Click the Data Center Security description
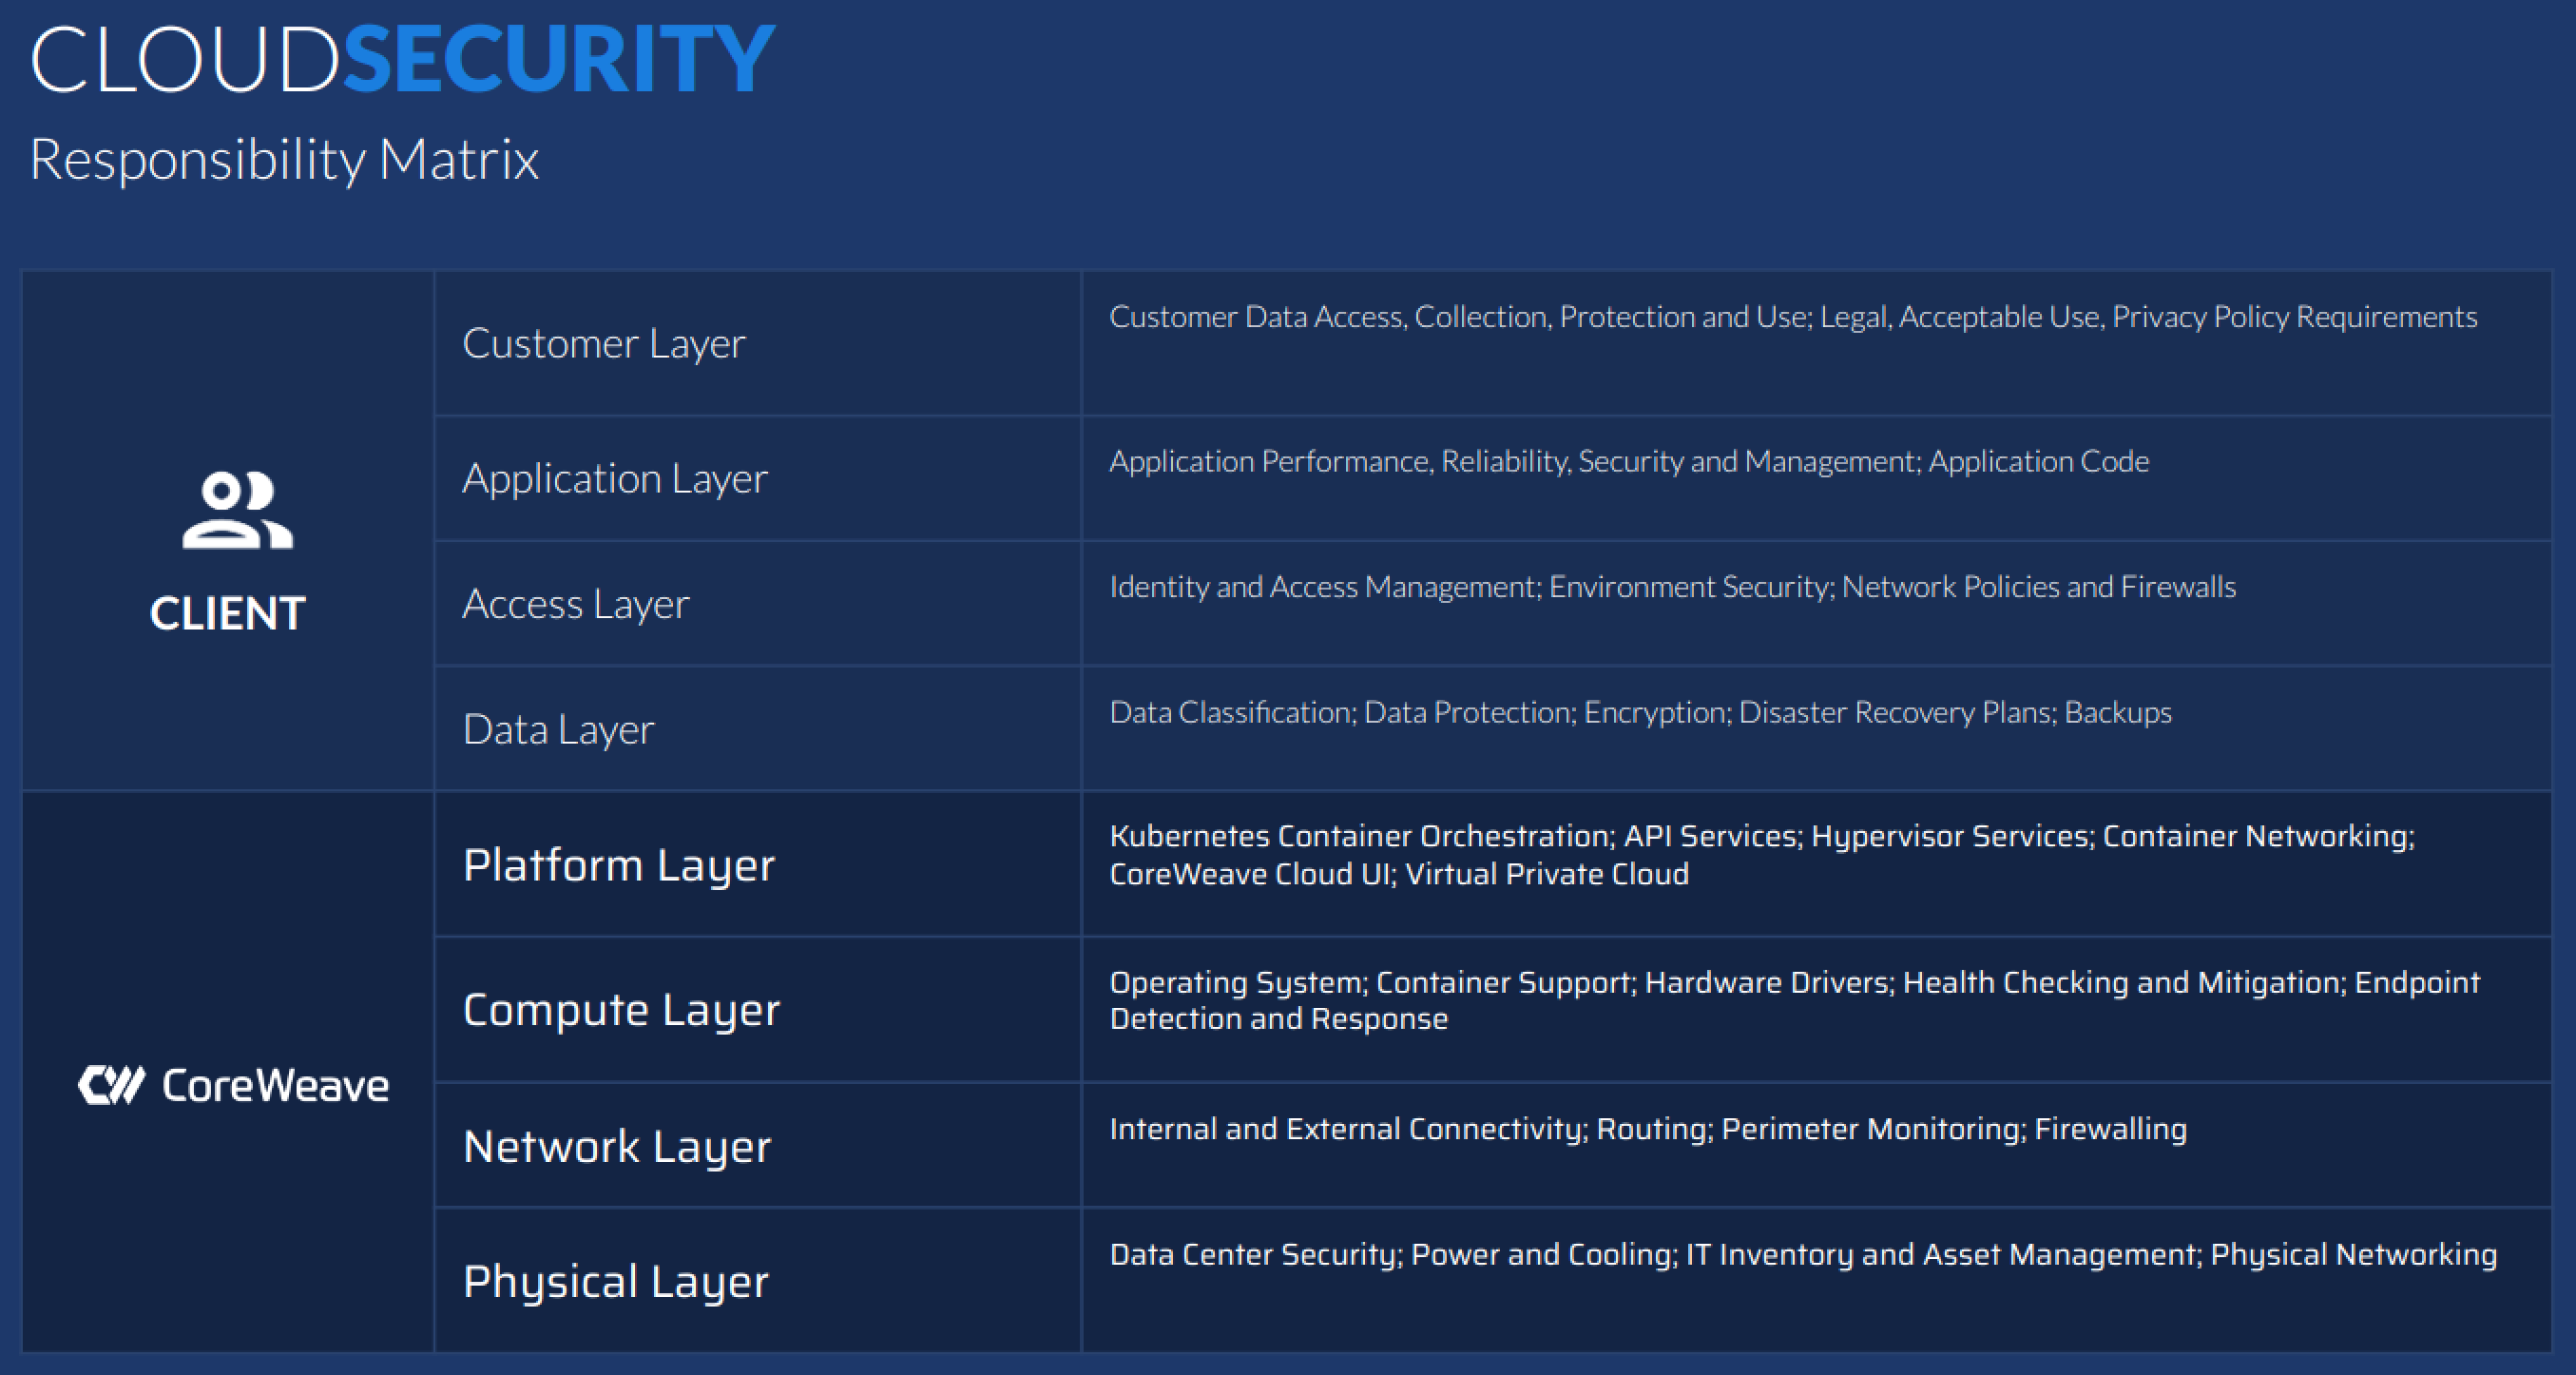Image resolution: width=2576 pixels, height=1375 pixels. click(x=1803, y=1255)
